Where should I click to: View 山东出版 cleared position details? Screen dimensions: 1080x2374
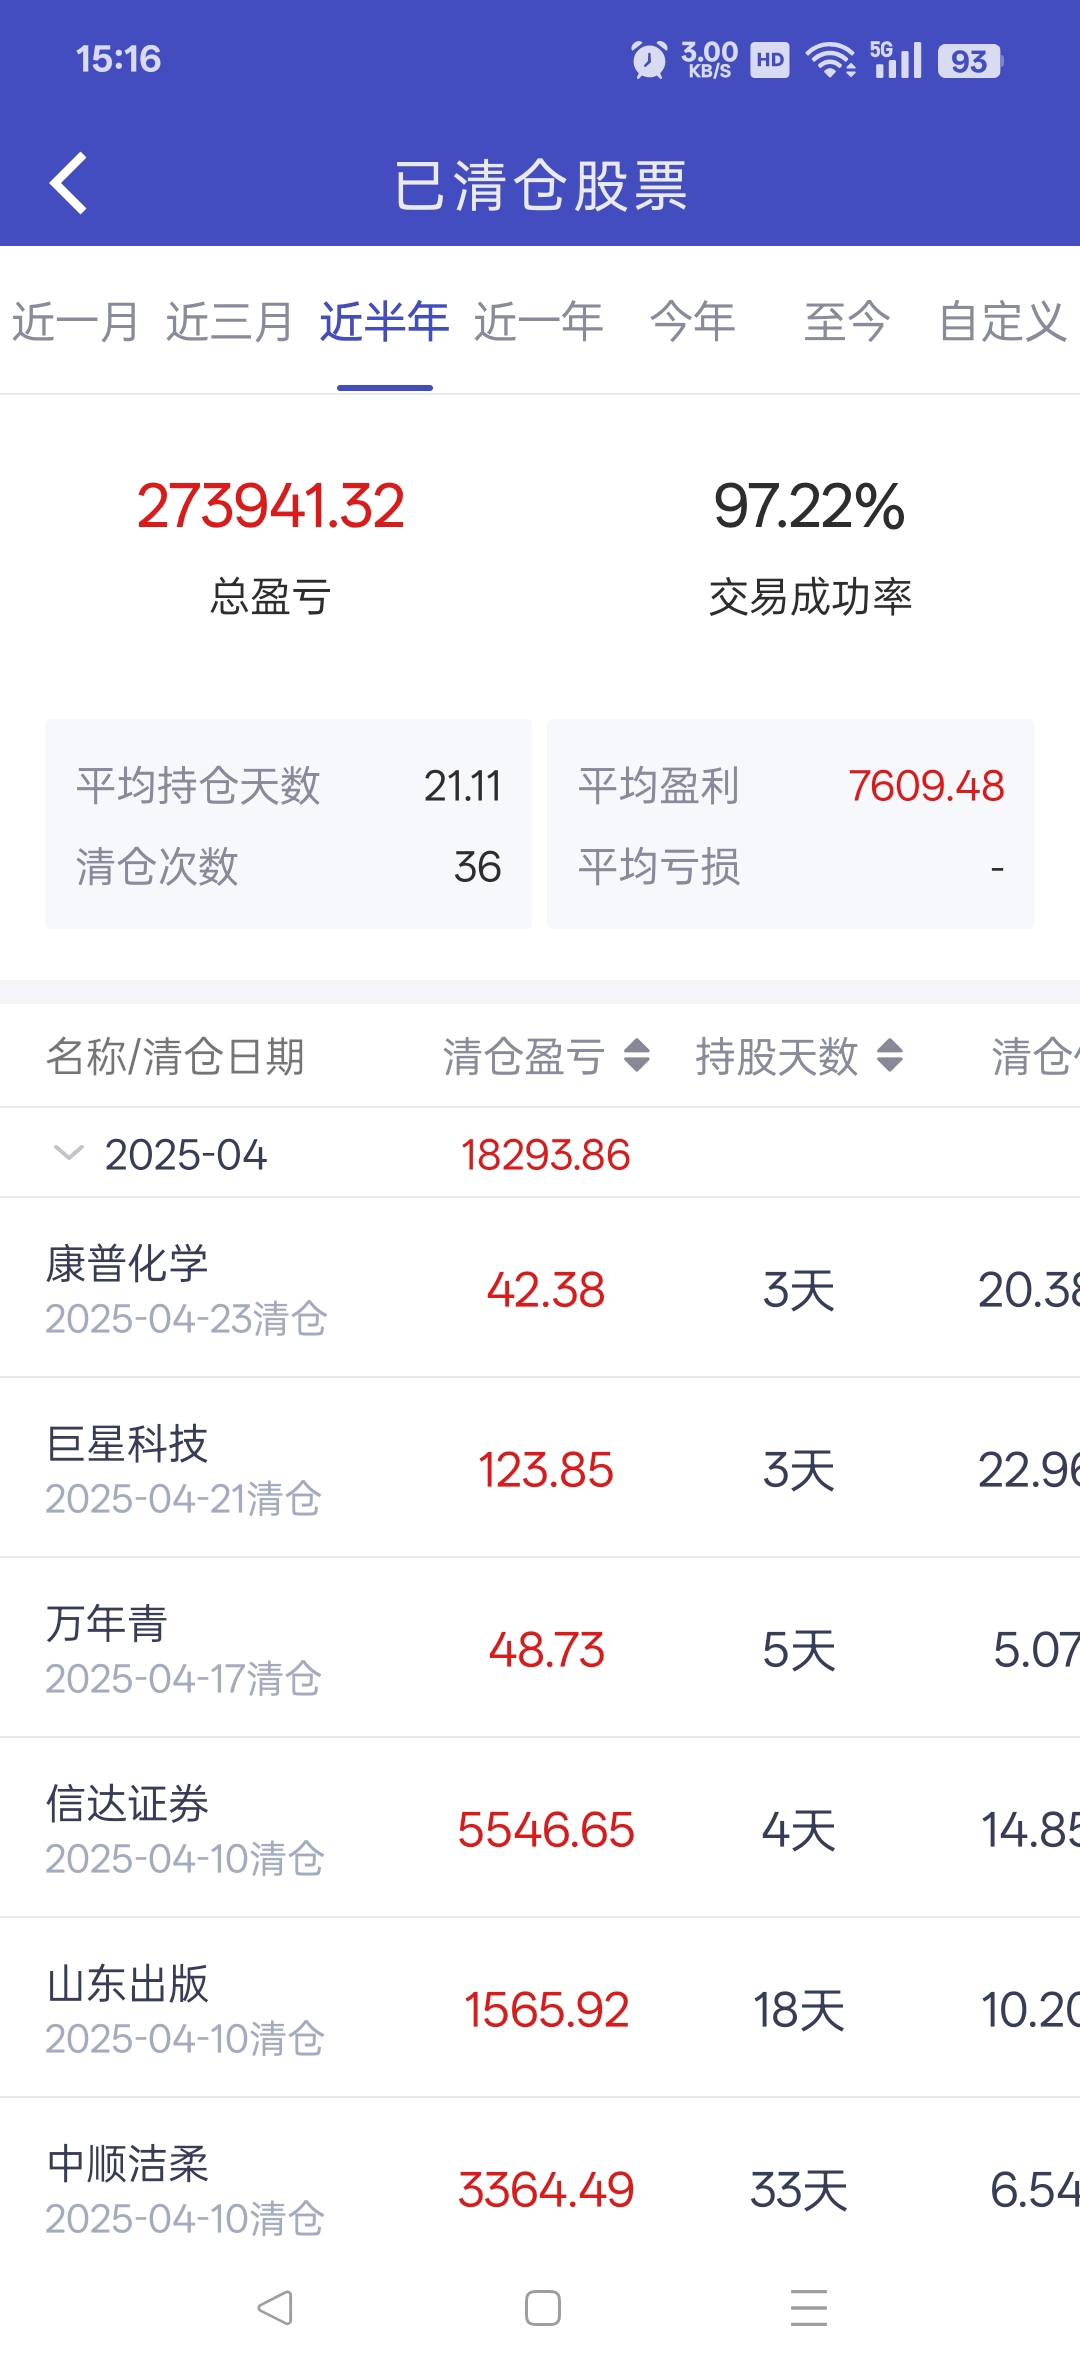coord(540,2008)
